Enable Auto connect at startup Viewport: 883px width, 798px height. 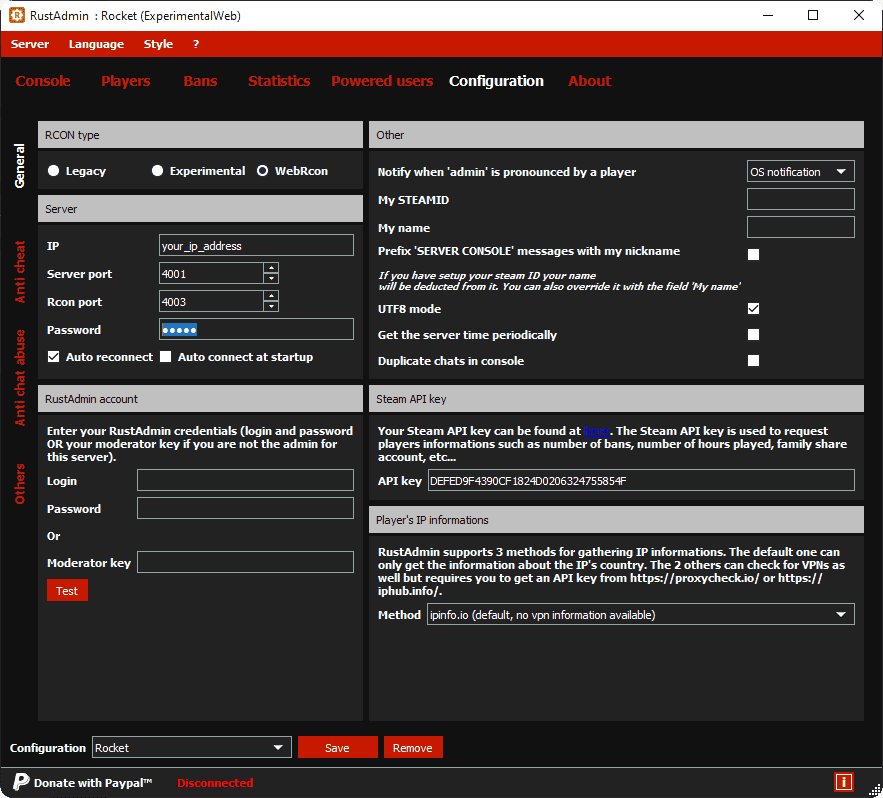click(167, 357)
